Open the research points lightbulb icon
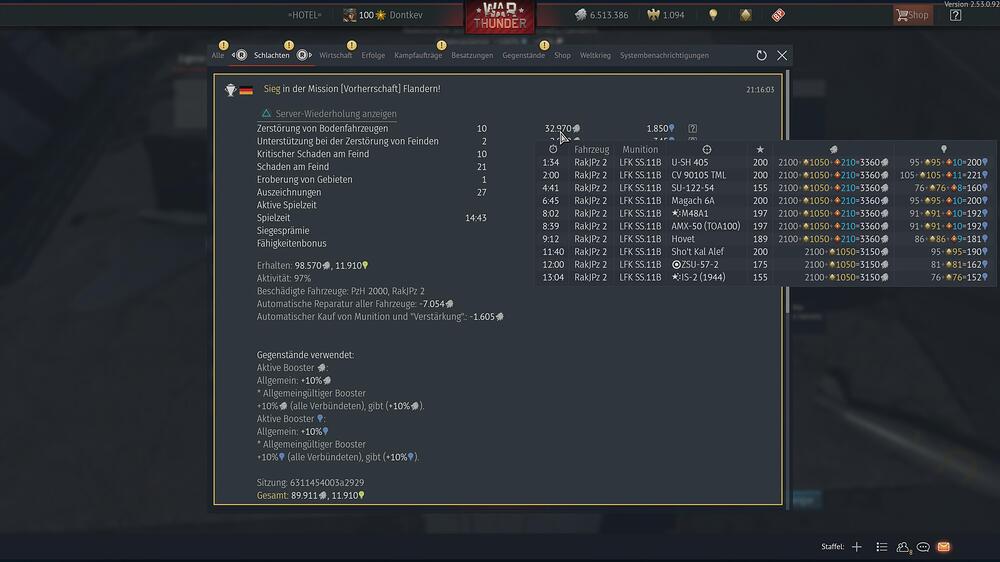This screenshot has width=1000, height=562. pyautogui.click(x=713, y=15)
